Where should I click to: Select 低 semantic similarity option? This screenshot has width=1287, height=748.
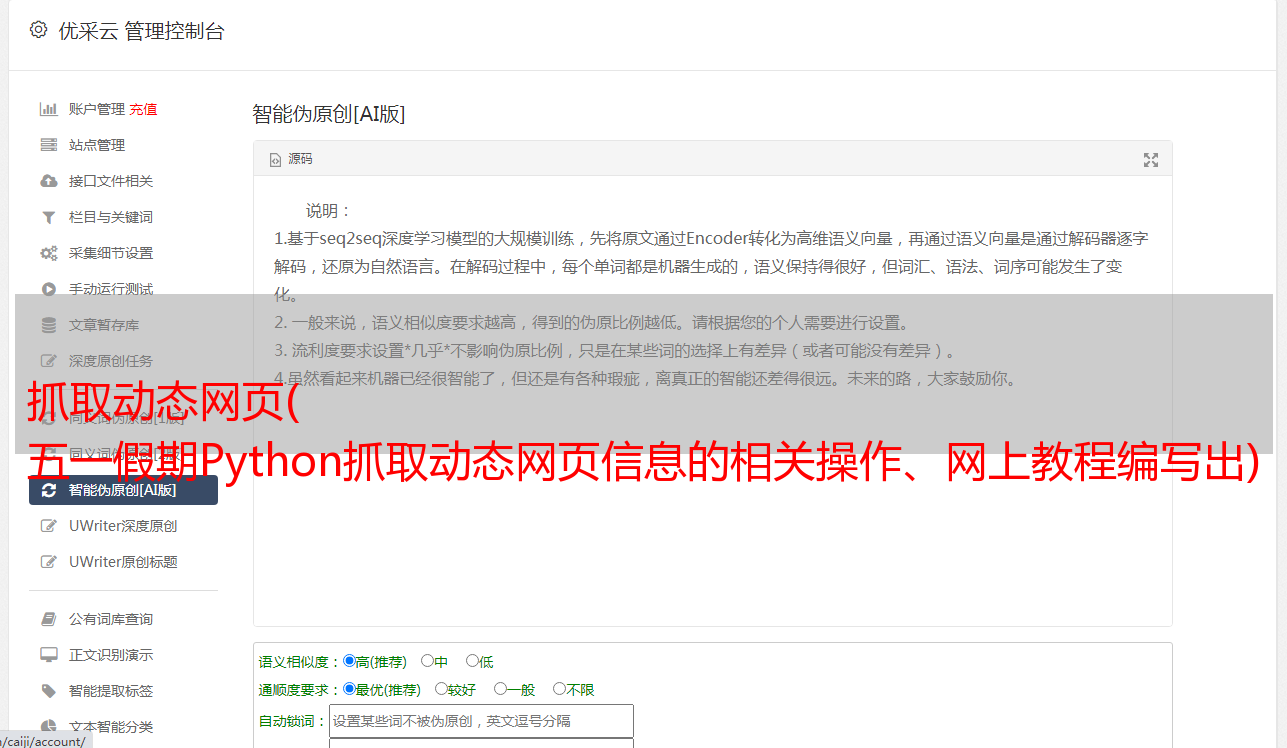tap(472, 661)
